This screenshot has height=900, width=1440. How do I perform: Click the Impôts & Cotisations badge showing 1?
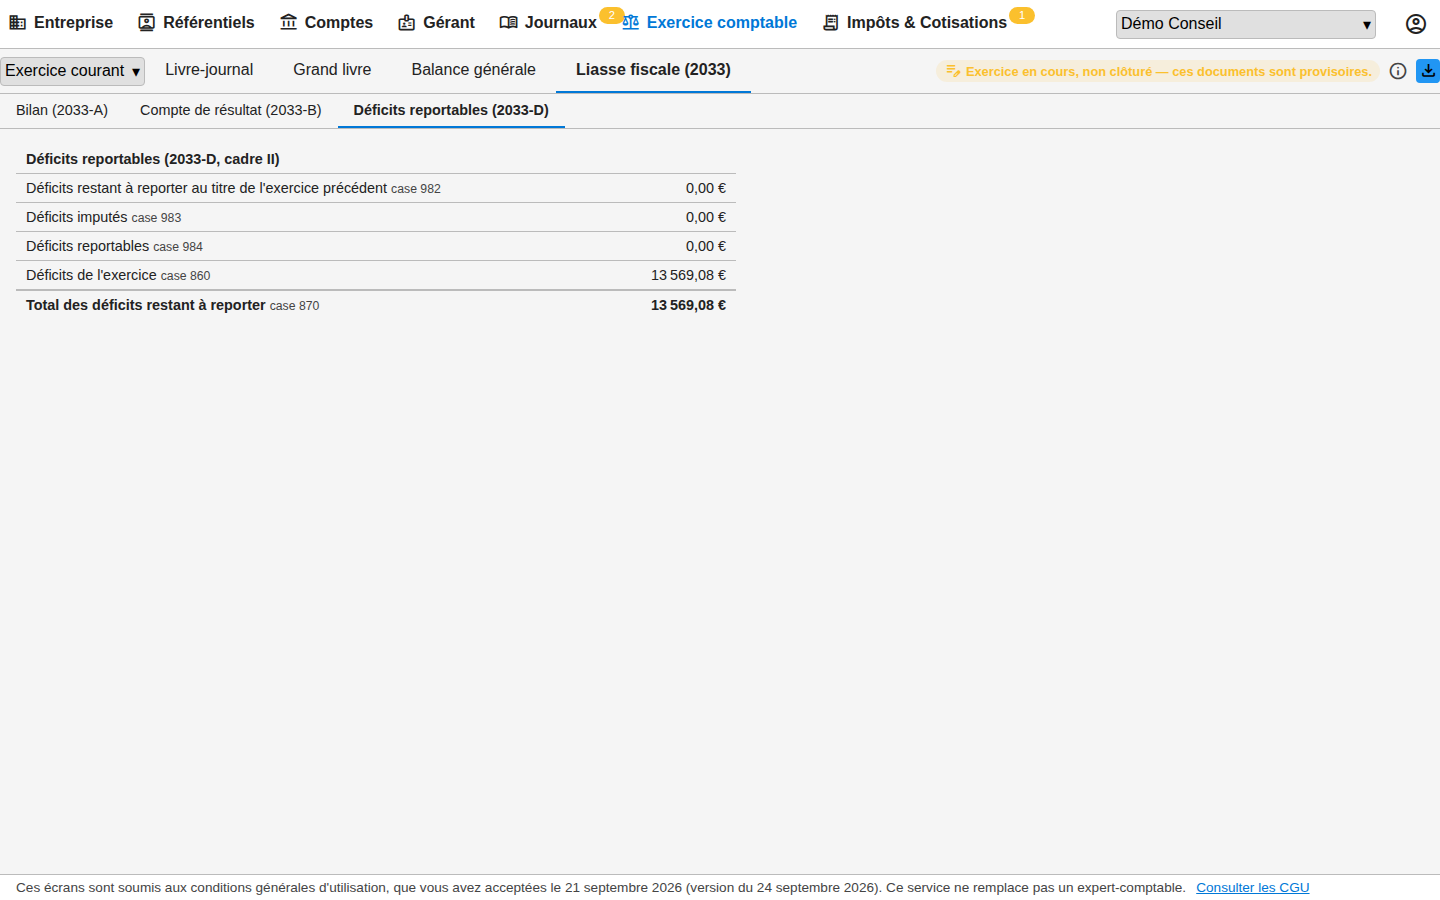point(1021,15)
